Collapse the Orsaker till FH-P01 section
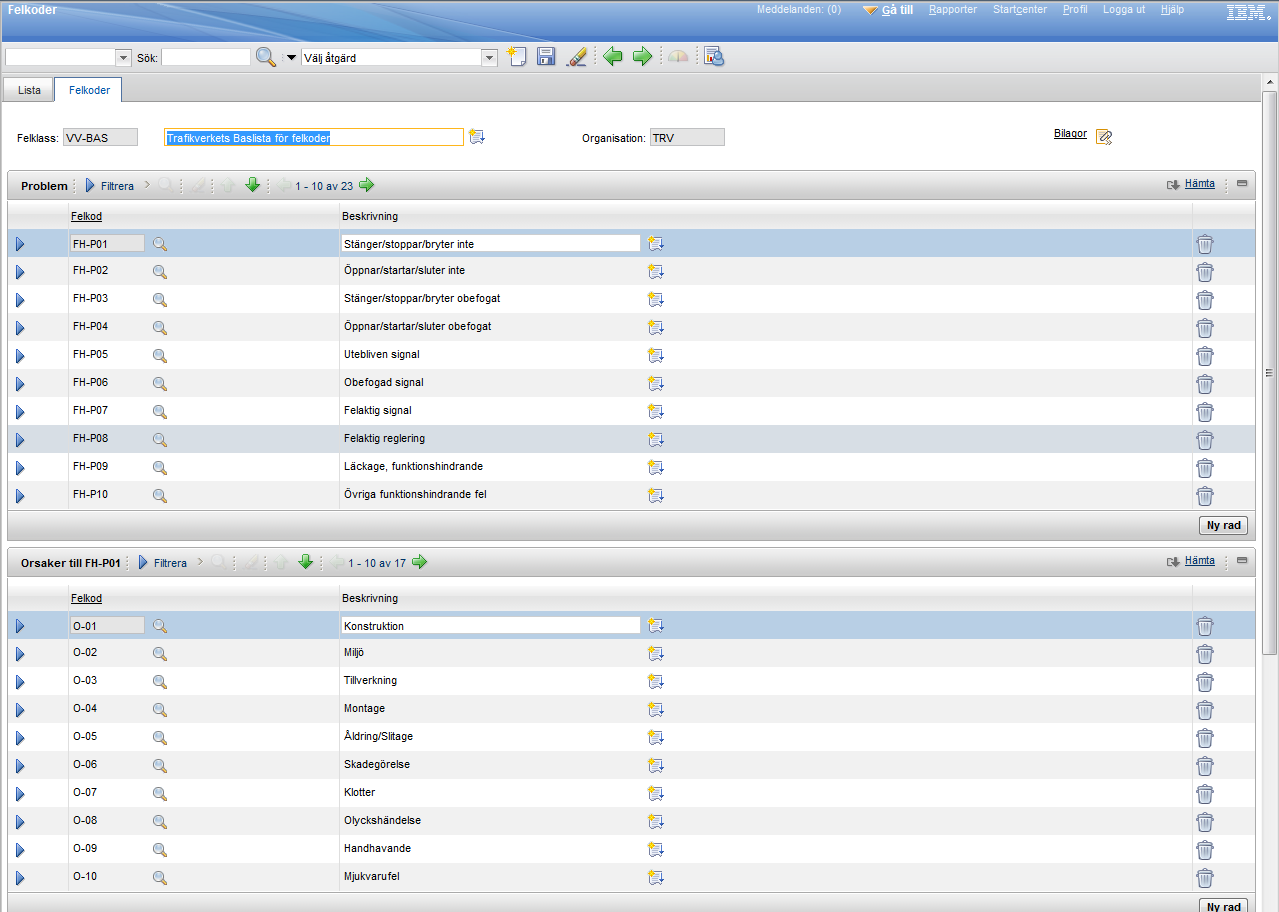This screenshot has height=912, width=1279. [1242, 561]
